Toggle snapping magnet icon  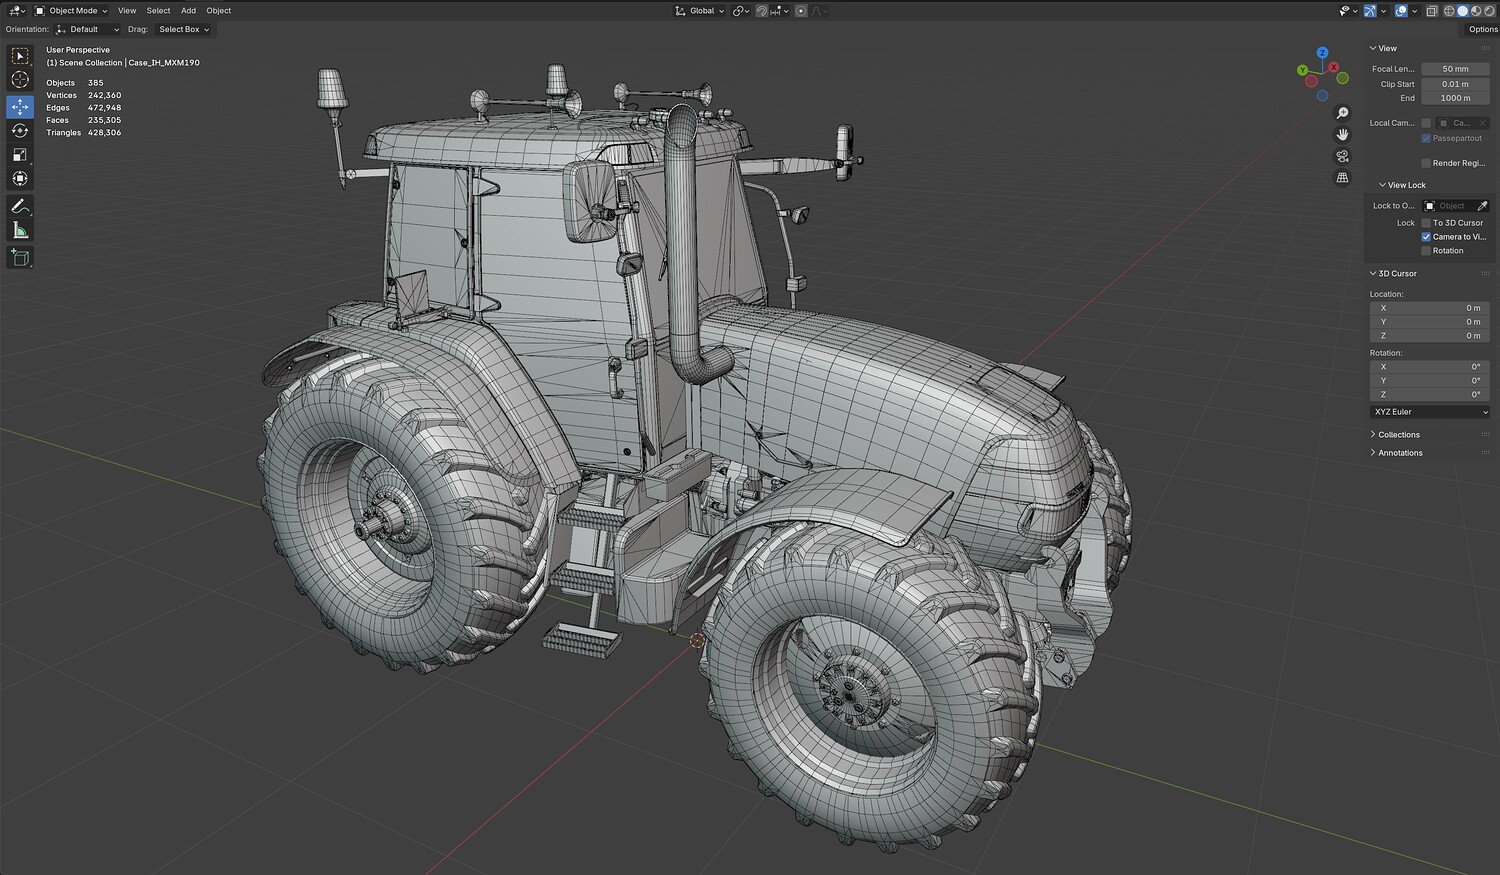761,11
